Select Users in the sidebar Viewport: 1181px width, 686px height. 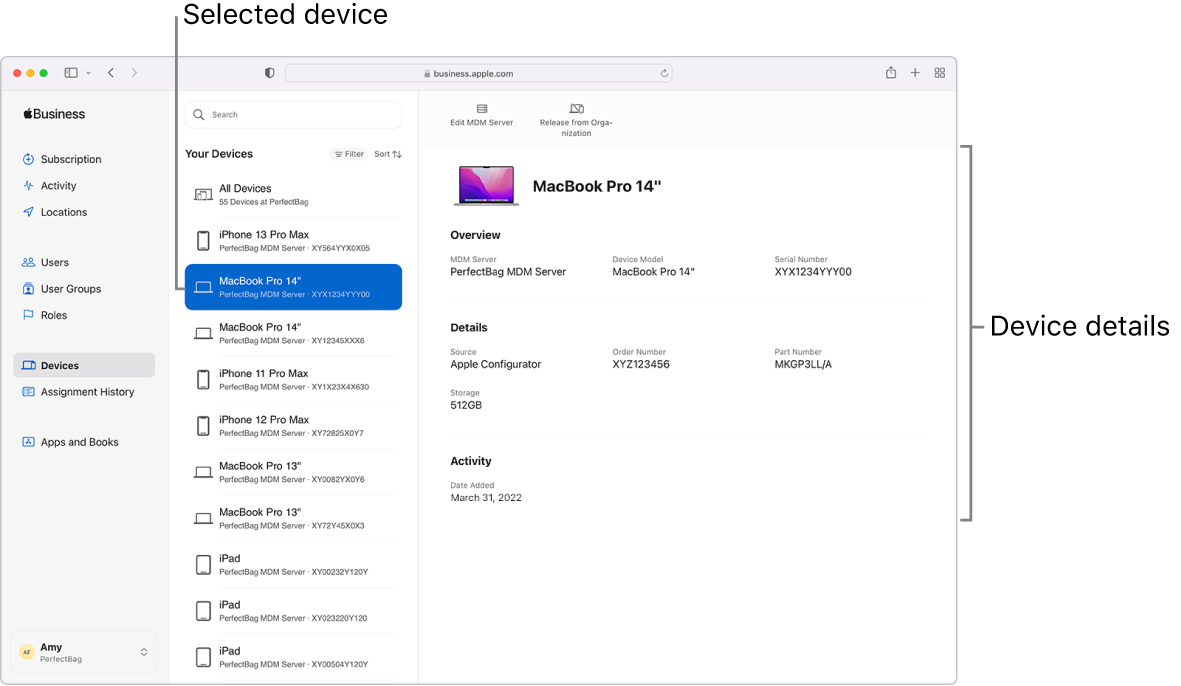click(x=54, y=262)
